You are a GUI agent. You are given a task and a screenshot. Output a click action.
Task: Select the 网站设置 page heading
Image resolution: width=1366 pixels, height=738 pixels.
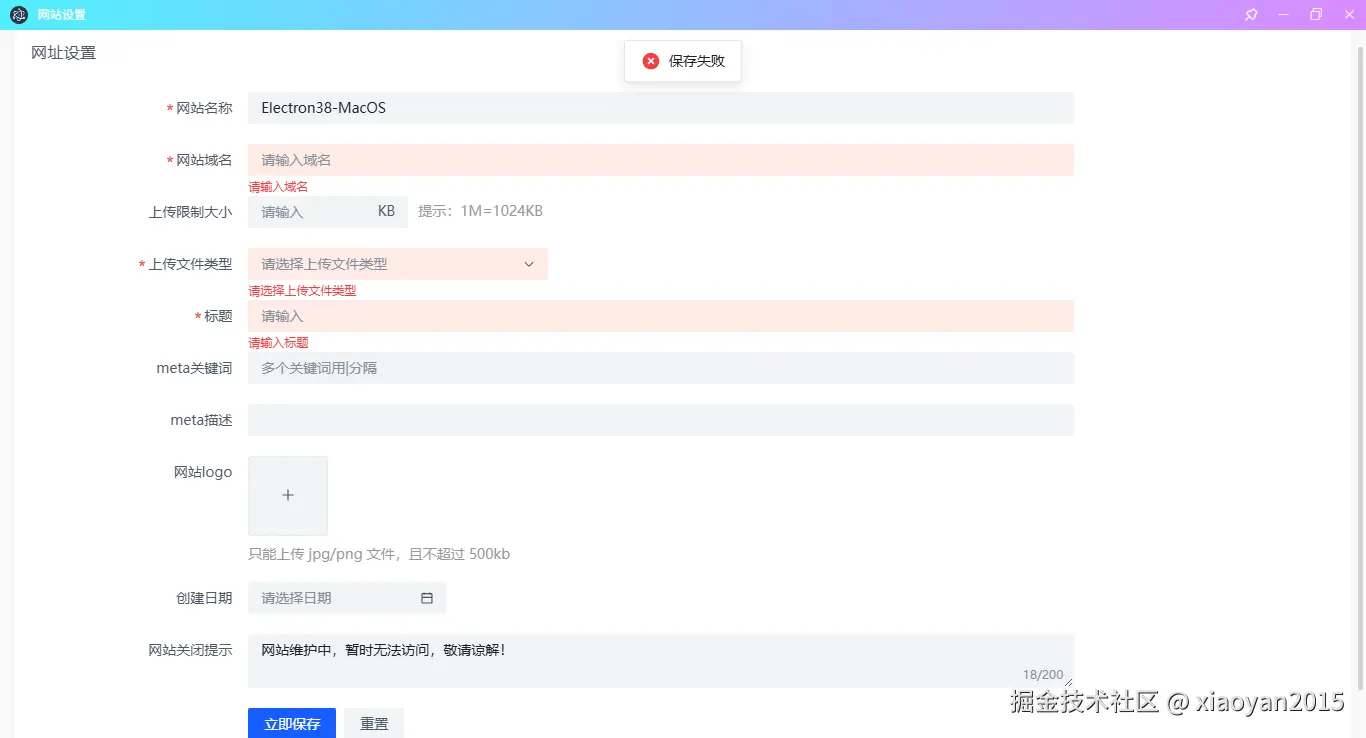pyautogui.click(x=62, y=52)
